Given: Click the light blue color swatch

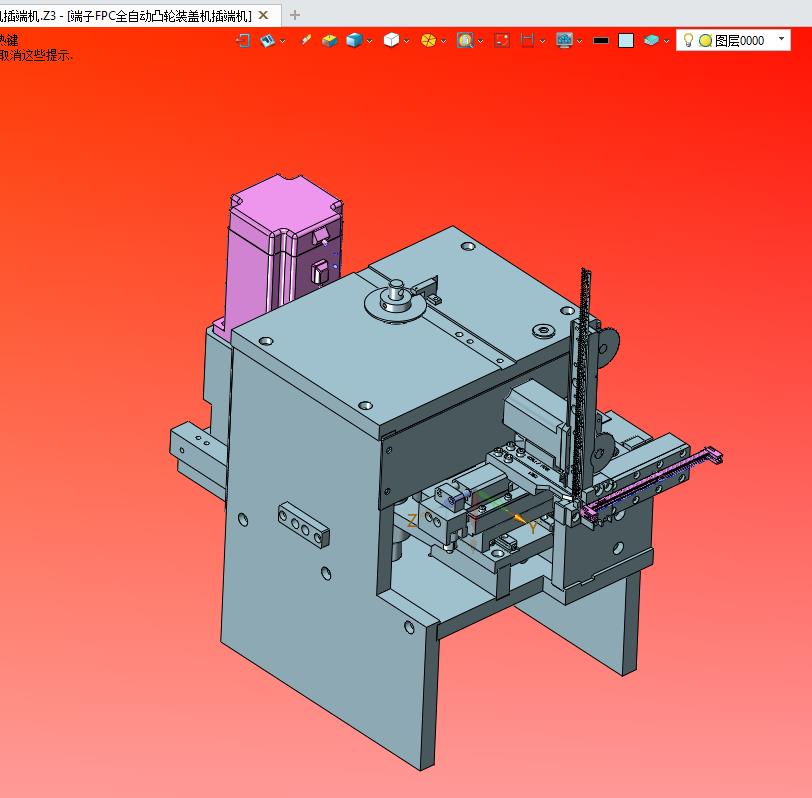Looking at the screenshot, I should click(626, 40).
